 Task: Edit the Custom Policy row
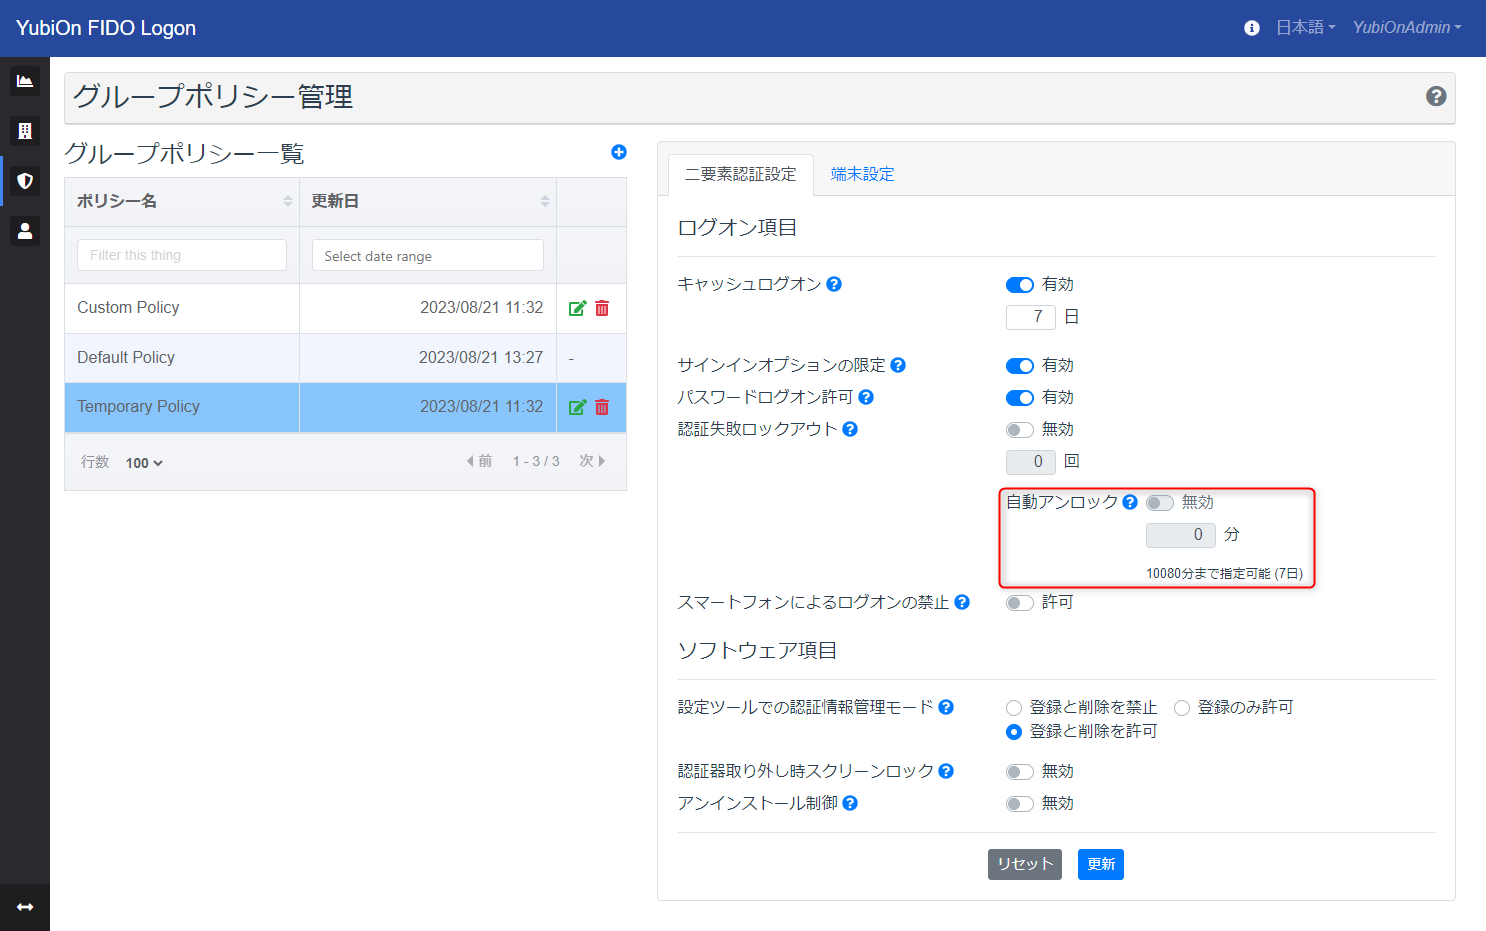577,308
